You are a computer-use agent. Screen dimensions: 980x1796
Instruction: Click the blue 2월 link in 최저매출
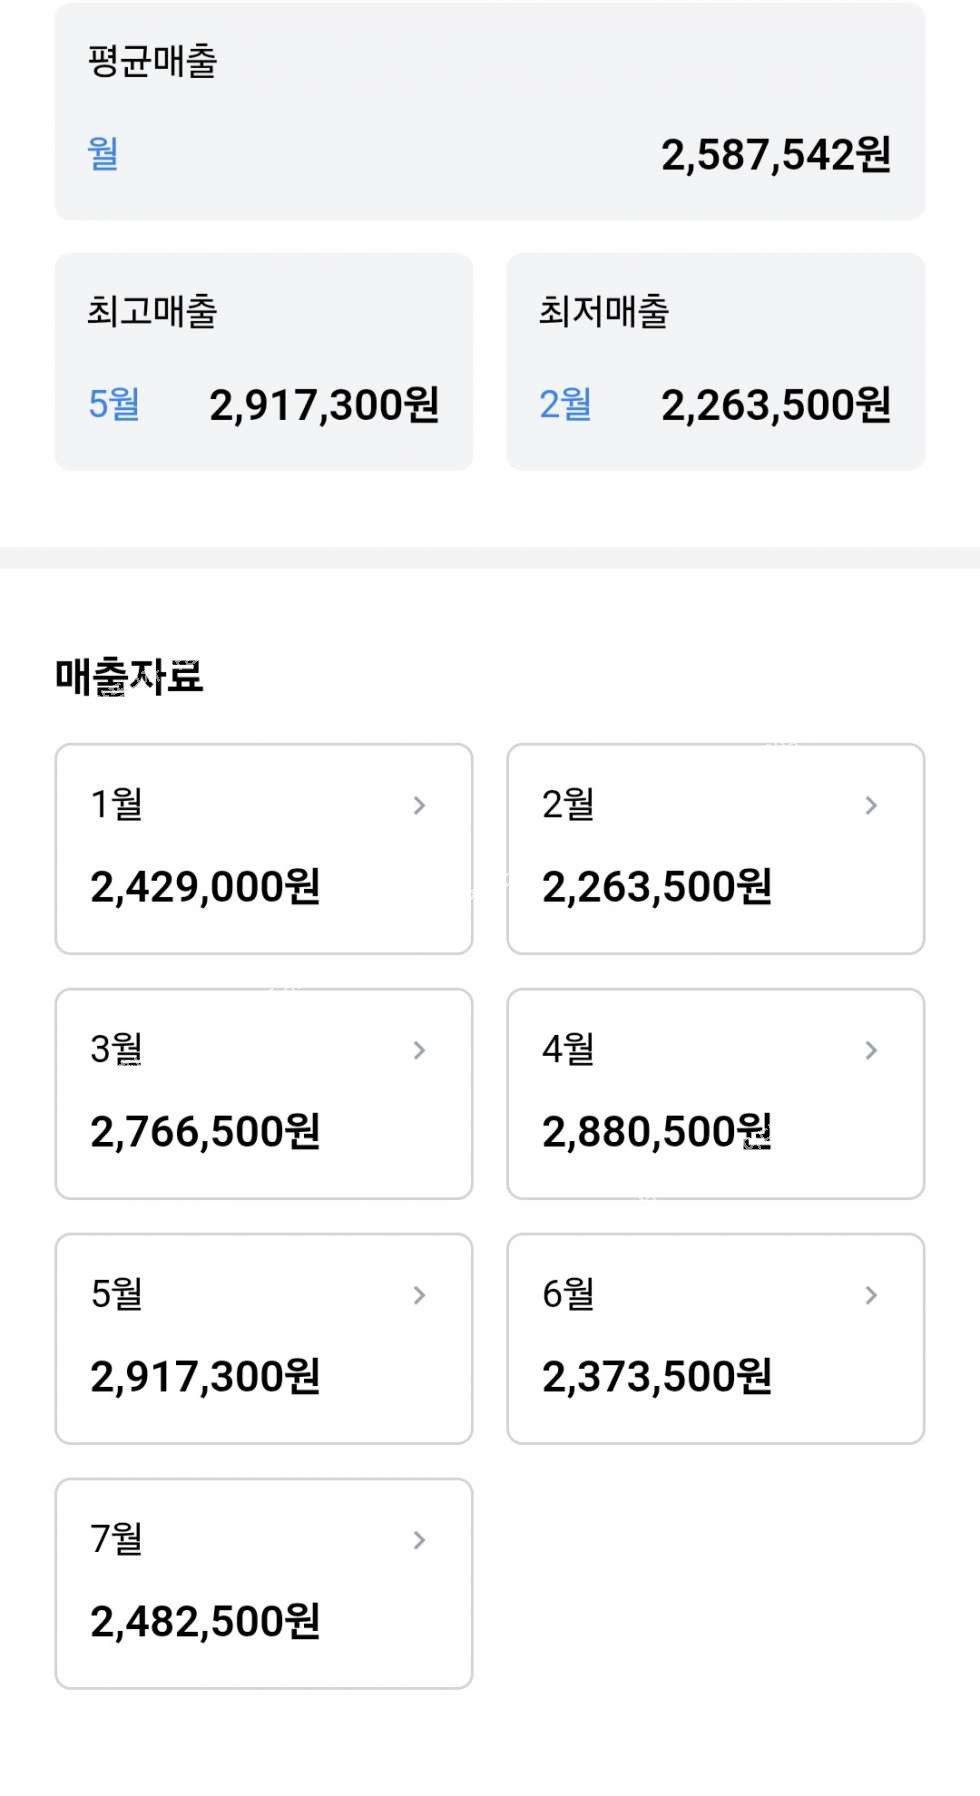(565, 405)
